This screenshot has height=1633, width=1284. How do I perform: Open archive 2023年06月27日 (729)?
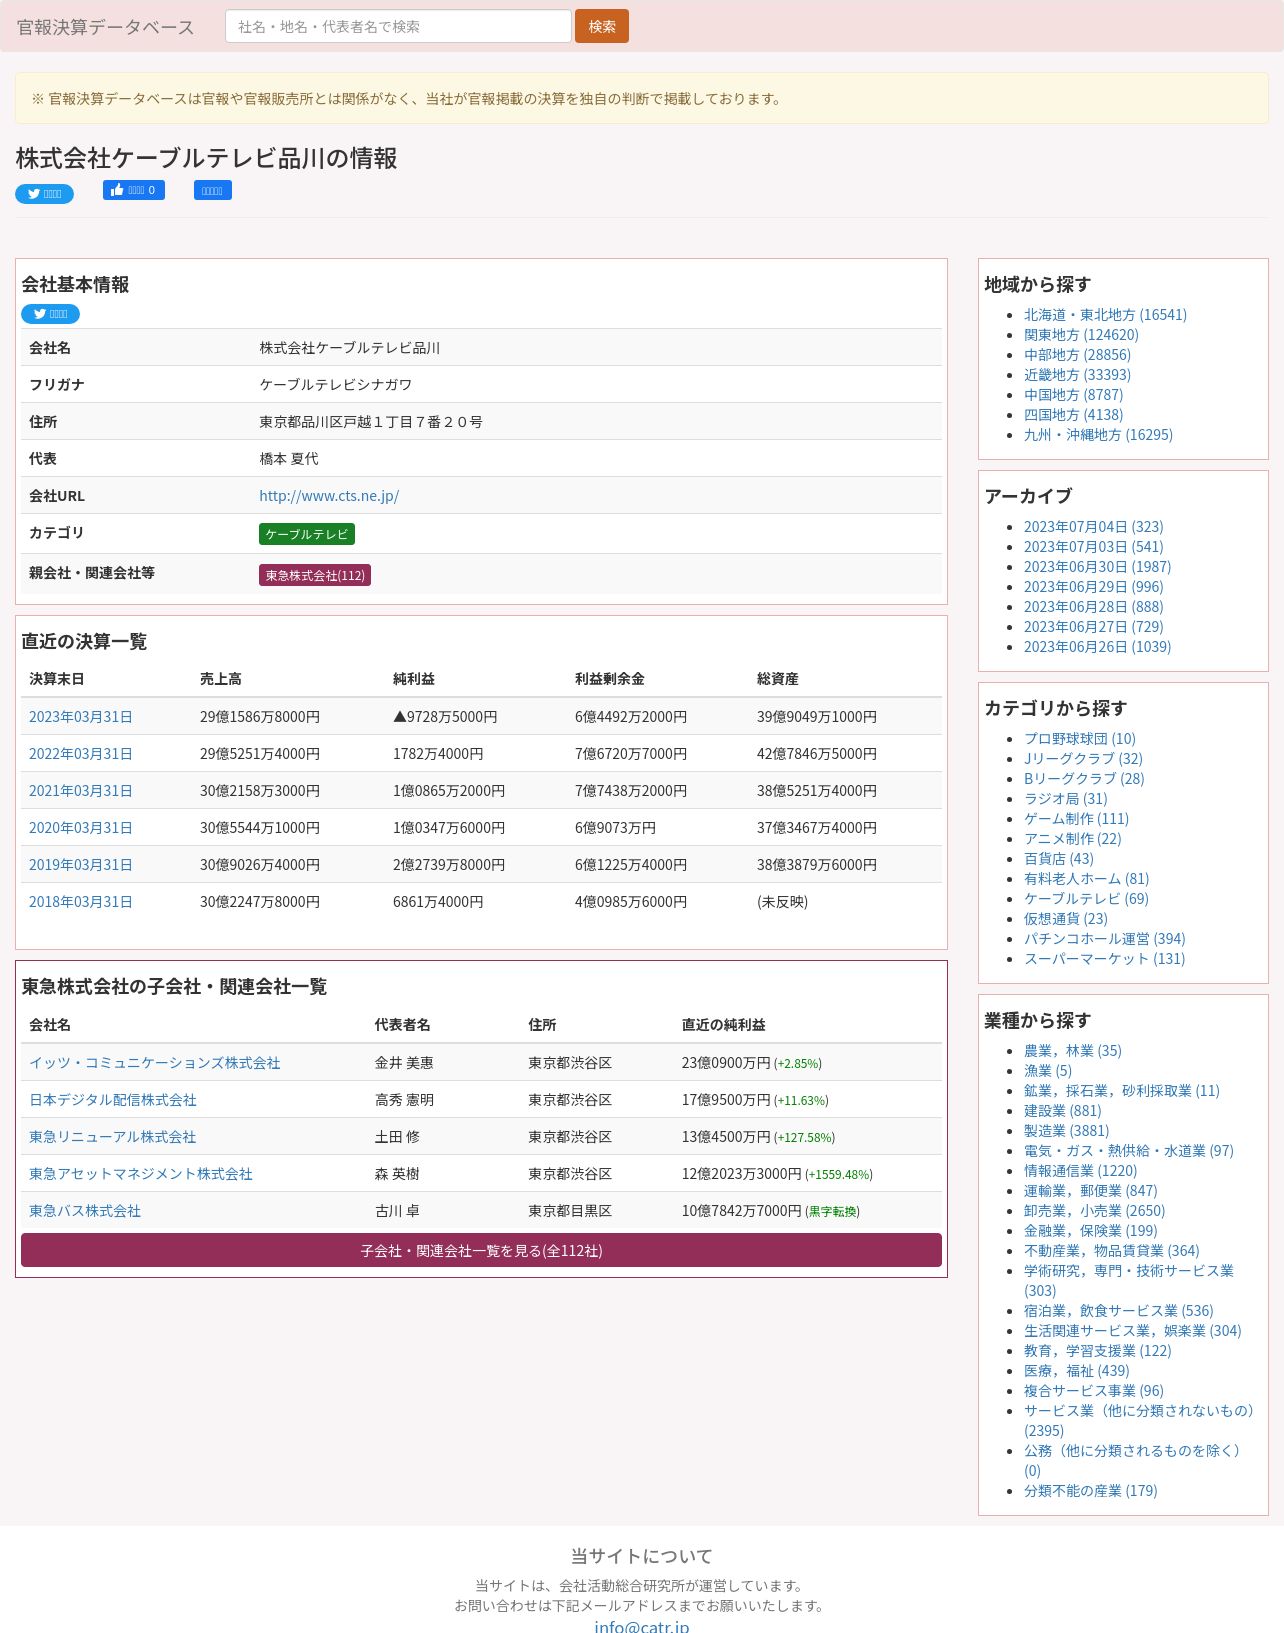tap(1093, 627)
